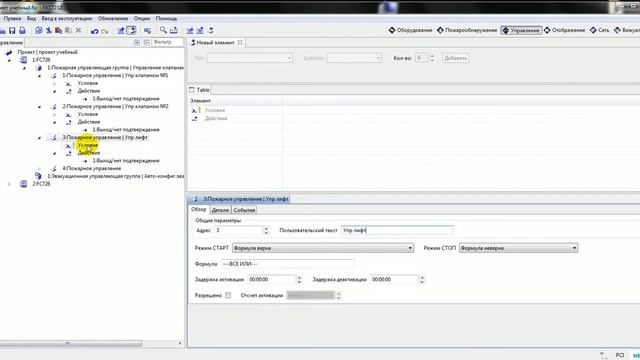Viewport: 640px width, 360px height.
Task: Click the Cut scissors toolbar icon
Action: pyautogui.click(x=49, y=31)
